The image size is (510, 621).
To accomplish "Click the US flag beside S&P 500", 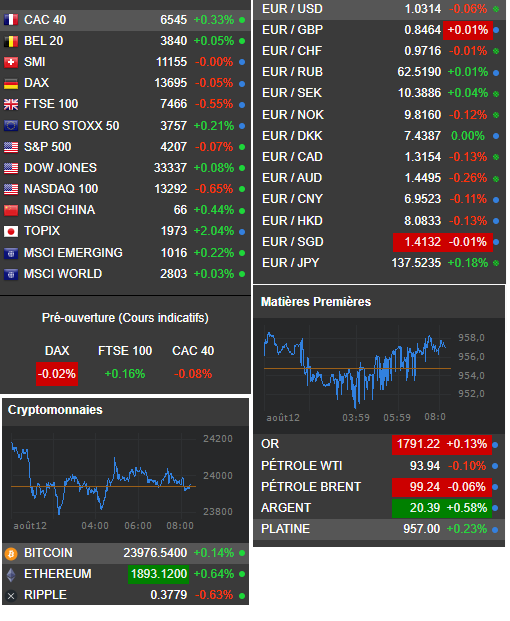I will pyautogui.click(x=11, y=147).
